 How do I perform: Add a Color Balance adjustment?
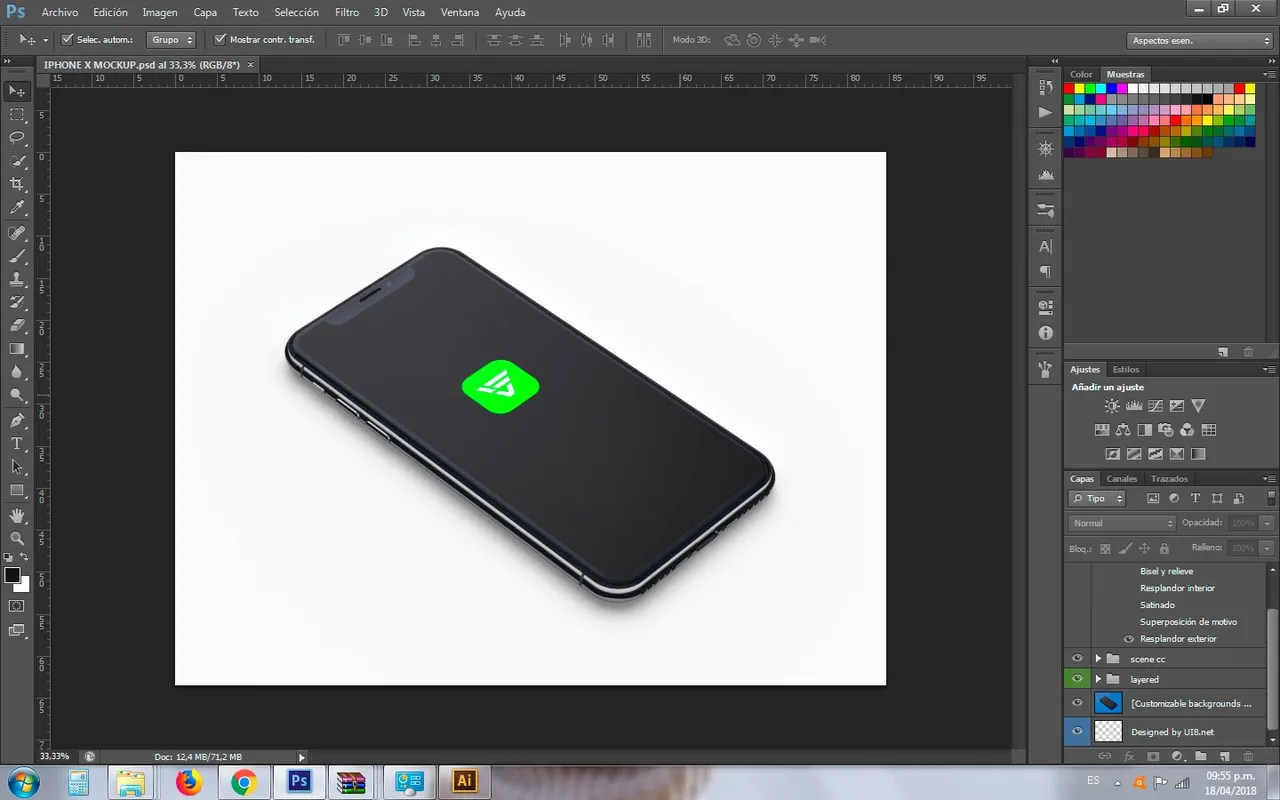tap(1123, 430)
